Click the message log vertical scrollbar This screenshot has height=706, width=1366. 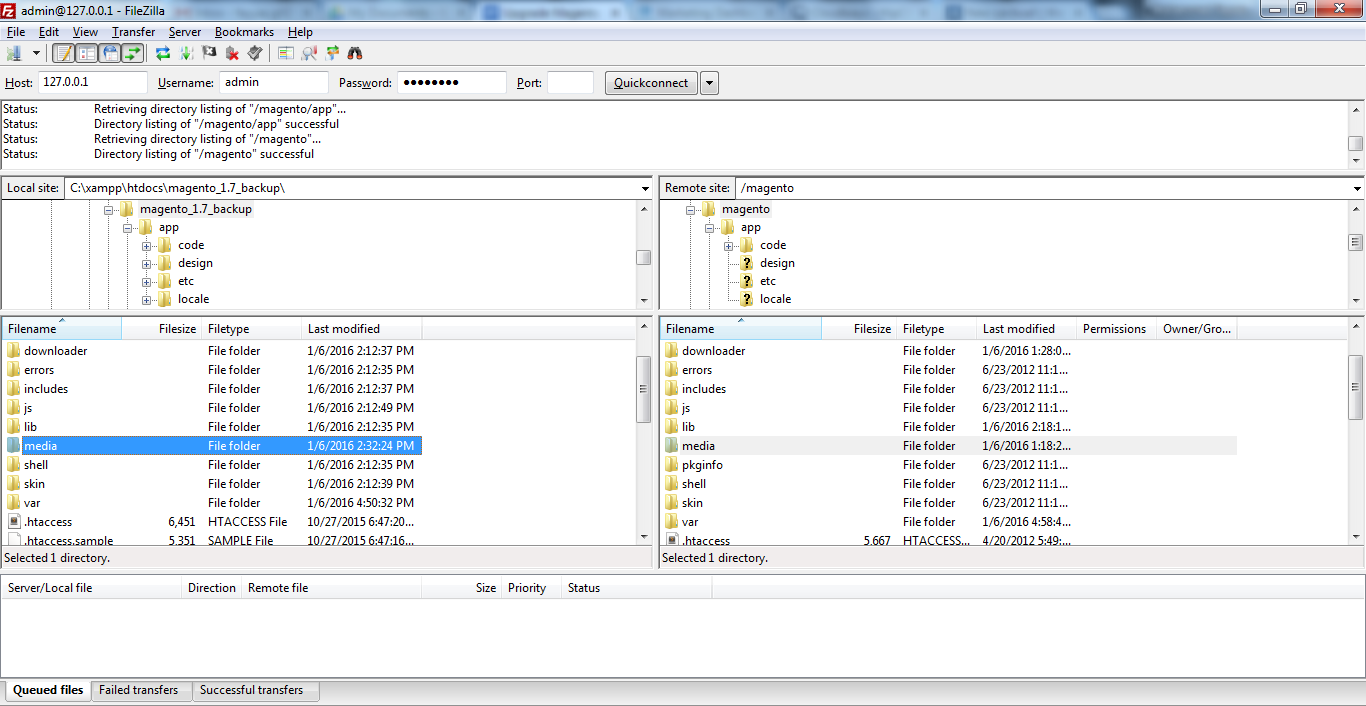pos(1356,134)
